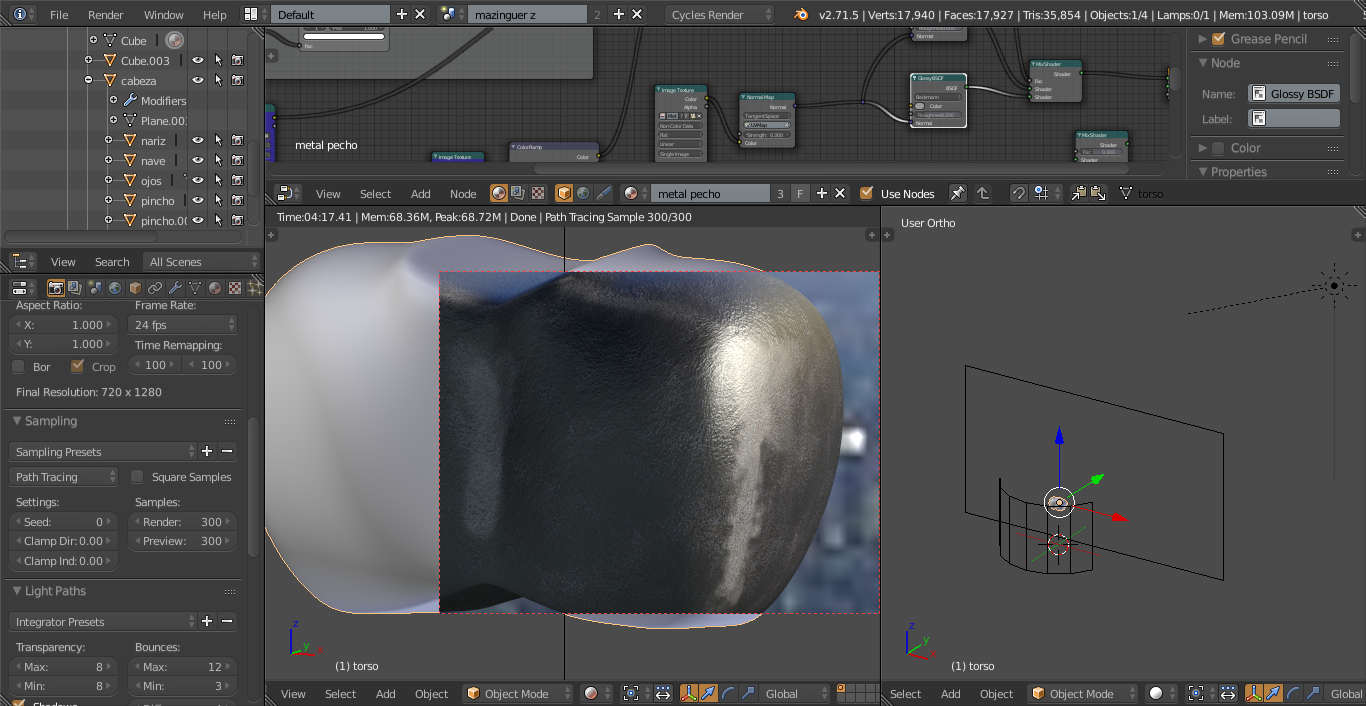Select the translate manipulator arrow in left viewport header

coord(708,693)
